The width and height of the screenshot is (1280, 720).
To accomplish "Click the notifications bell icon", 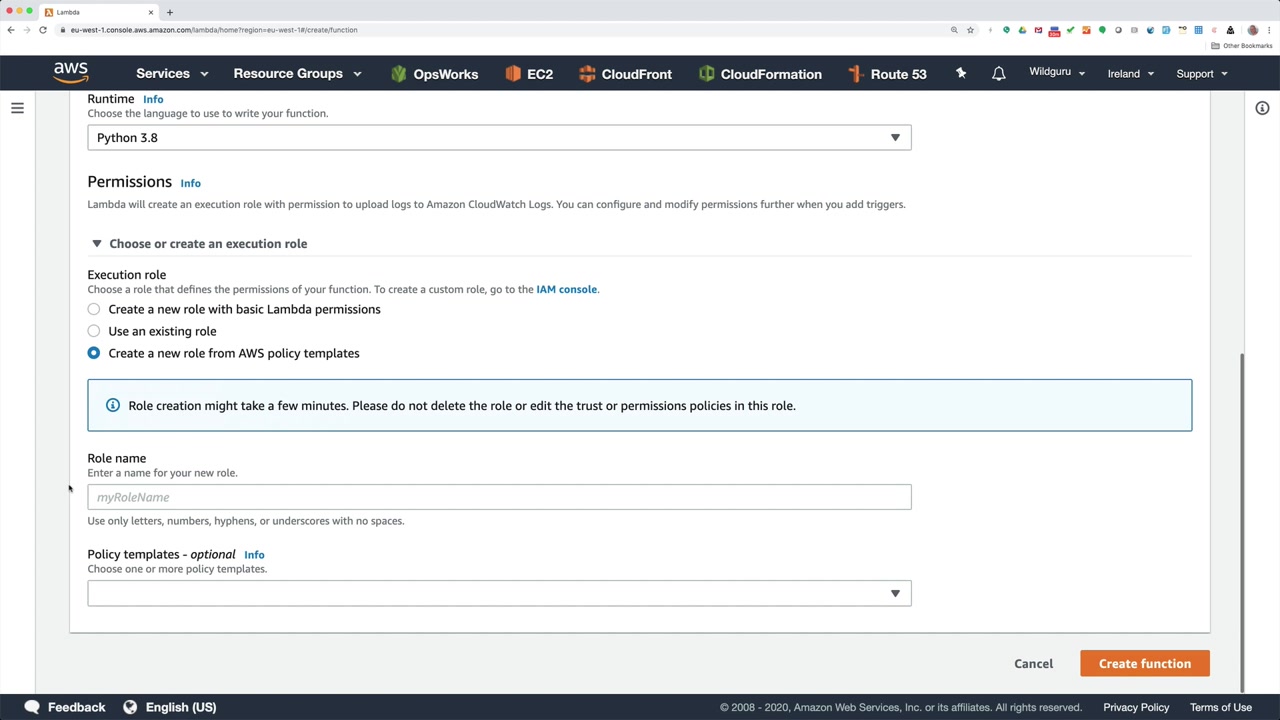I will (998, 74).
